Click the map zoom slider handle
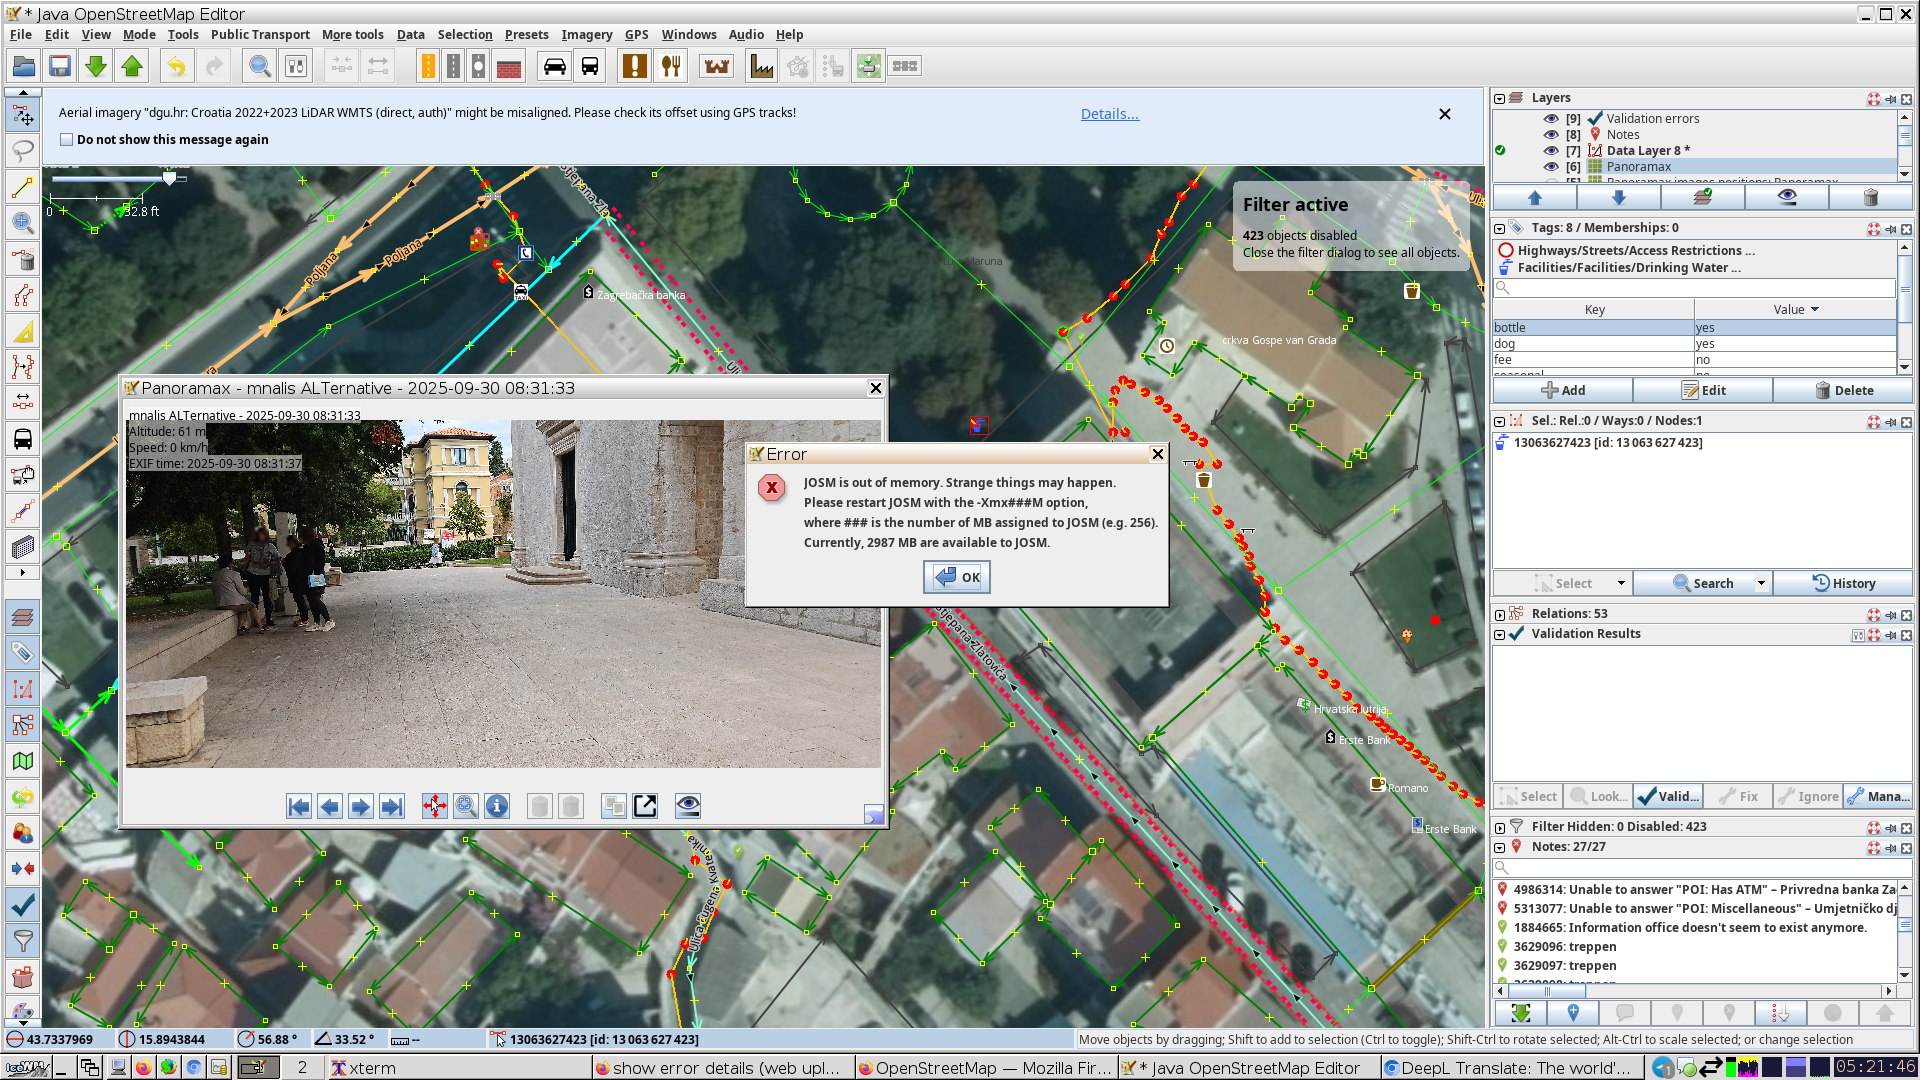 point(169,178)
